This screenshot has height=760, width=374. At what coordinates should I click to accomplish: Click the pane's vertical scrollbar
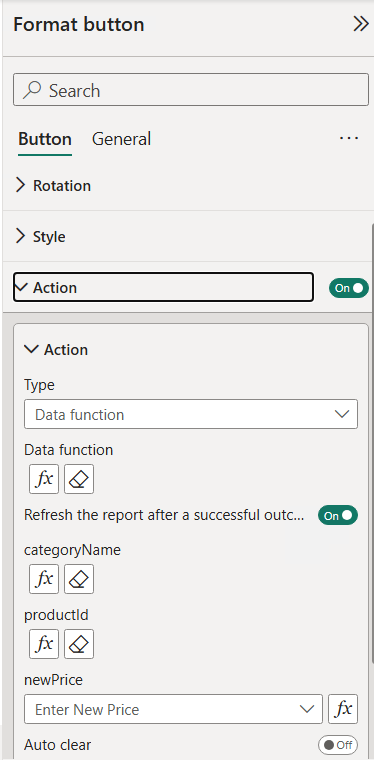pyautogui.click(x=372, y=444)
